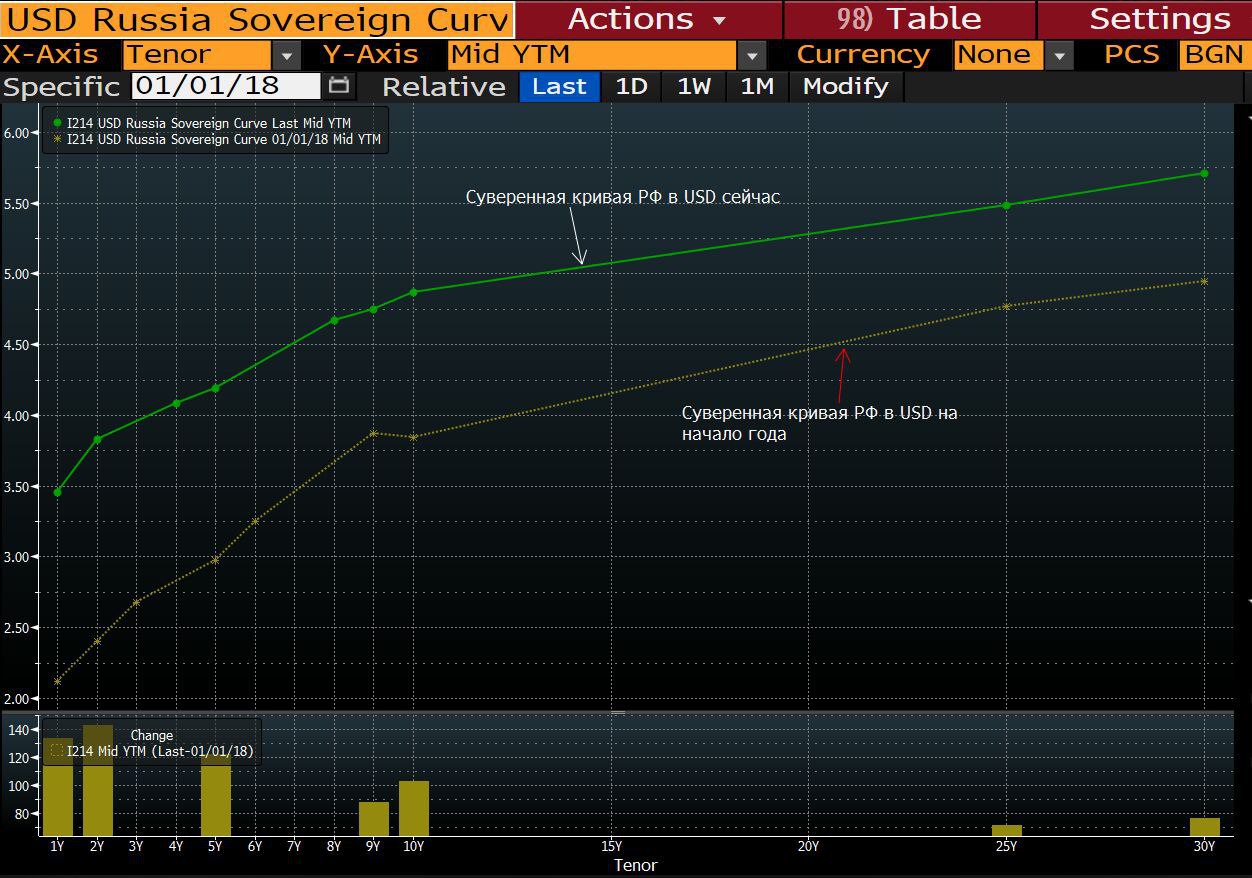Click the PCS label
This screenshot has width=1252, height=878.
[1132, 55]
